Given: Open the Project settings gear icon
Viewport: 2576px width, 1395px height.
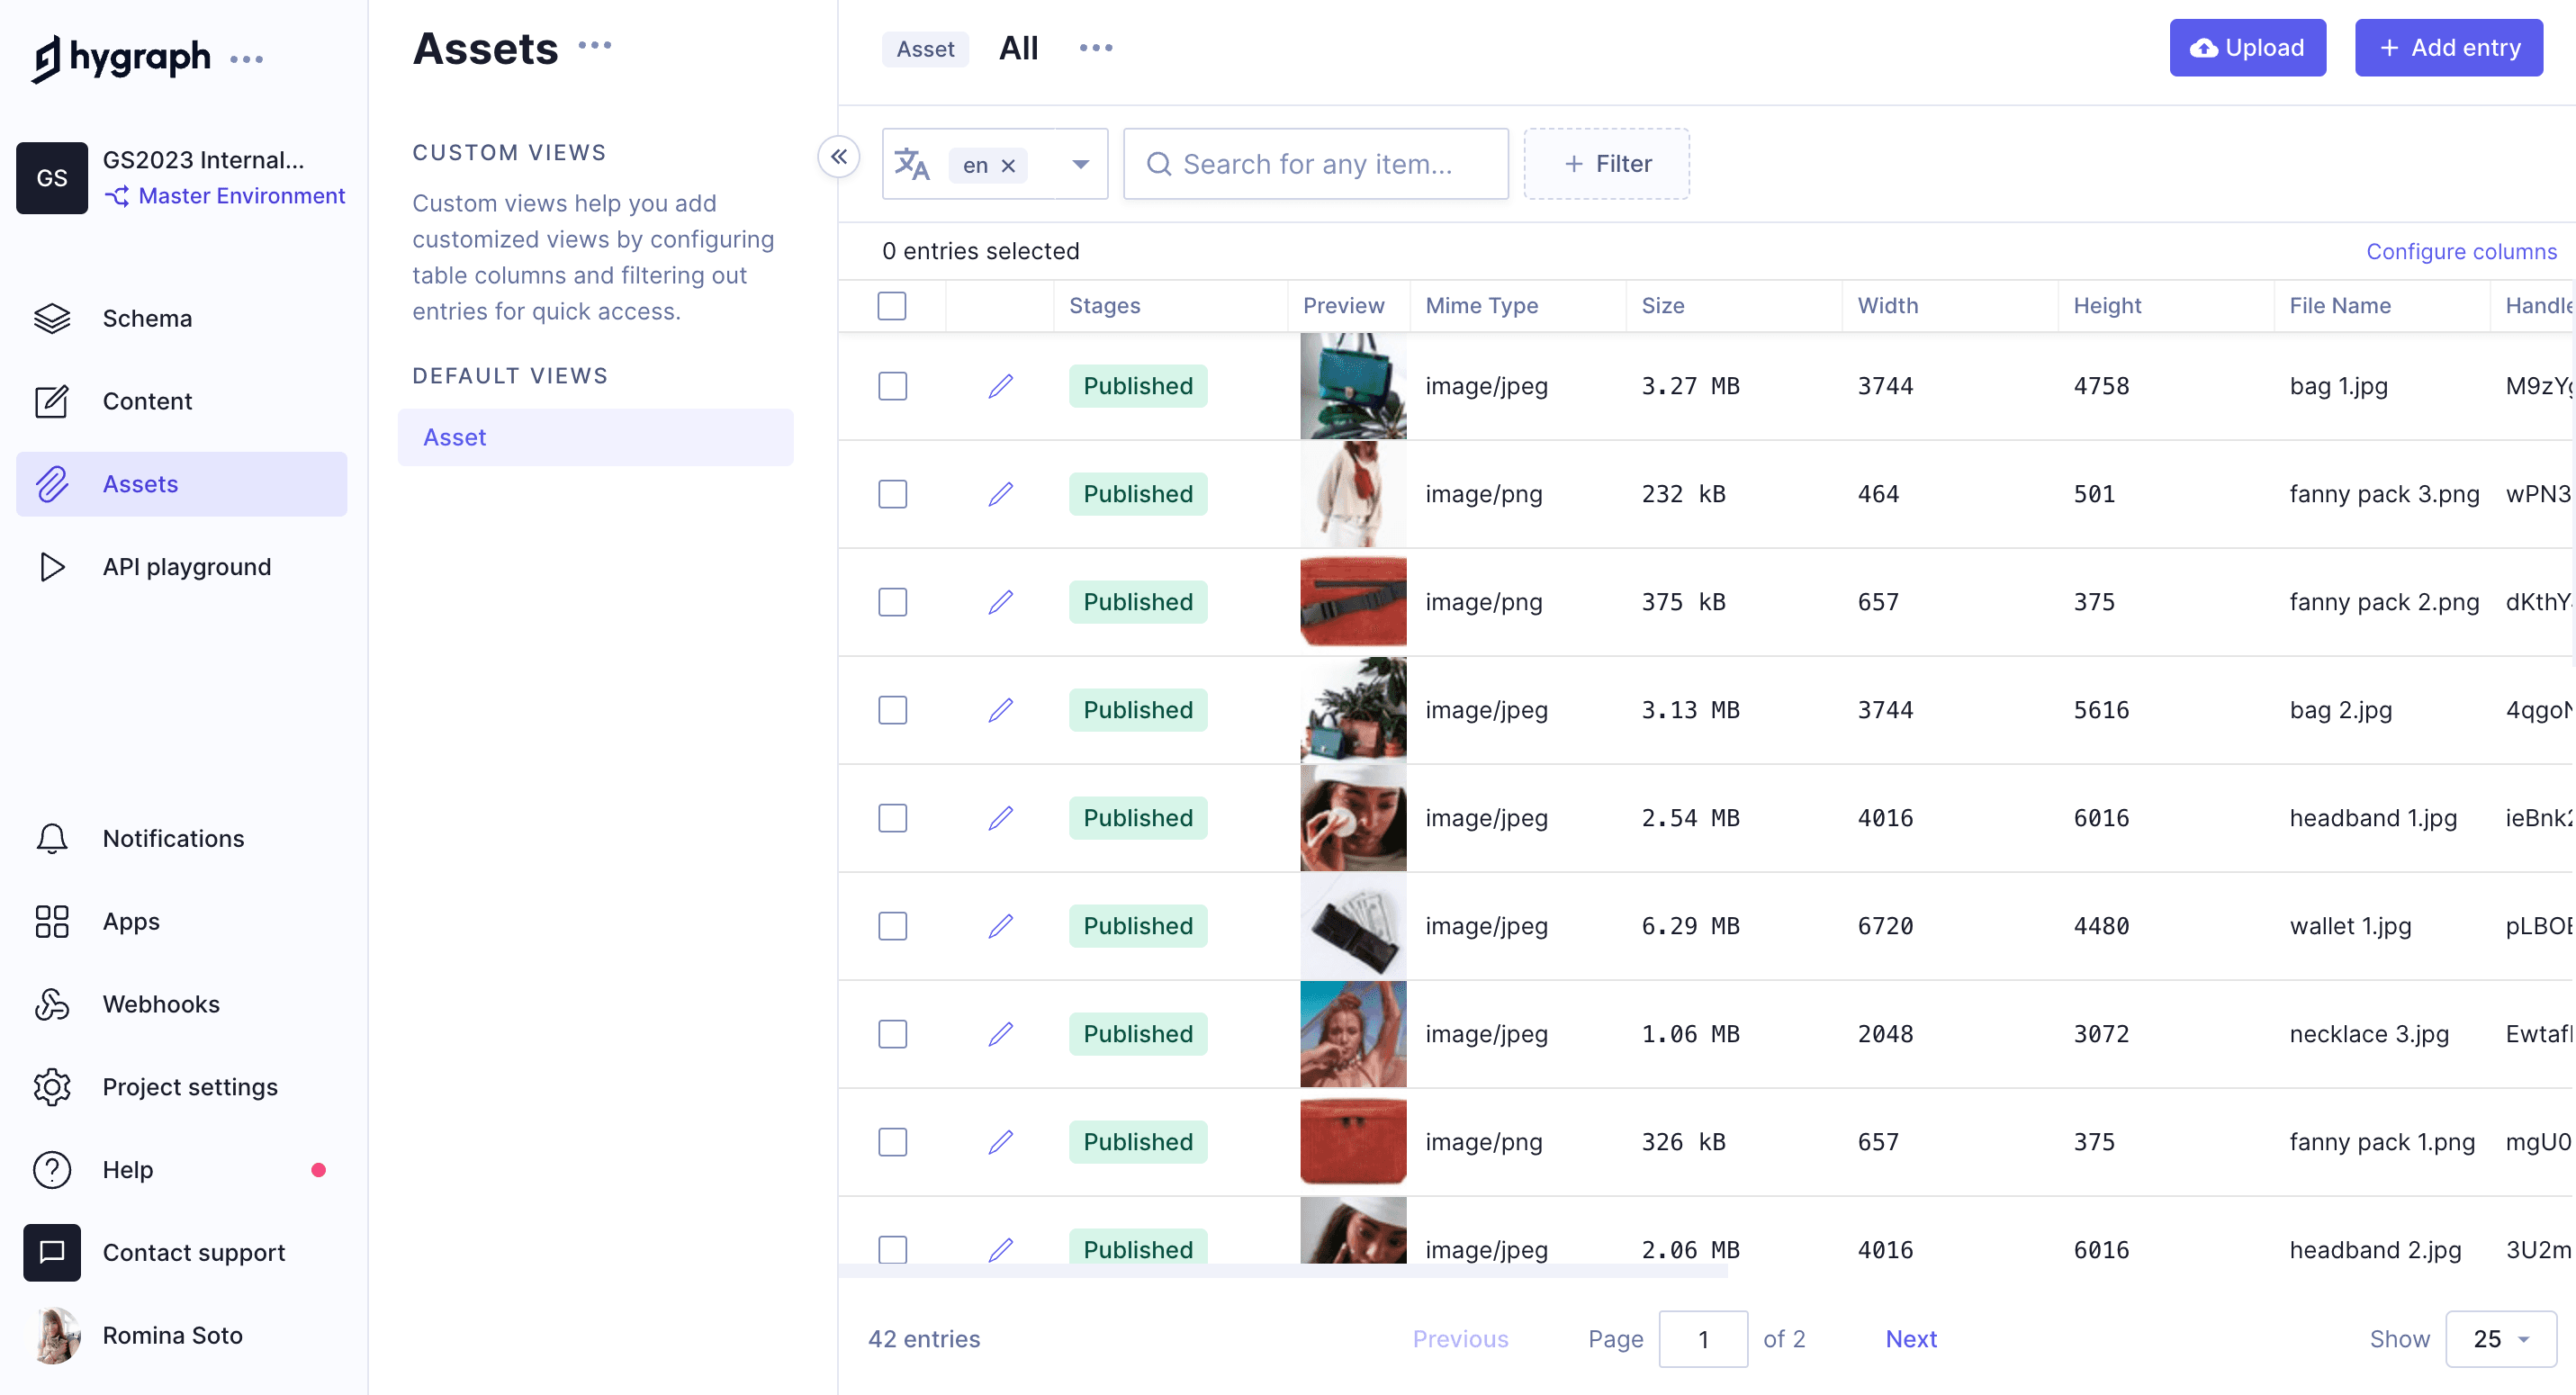Looking at the screenshot, I should 52,1087.
